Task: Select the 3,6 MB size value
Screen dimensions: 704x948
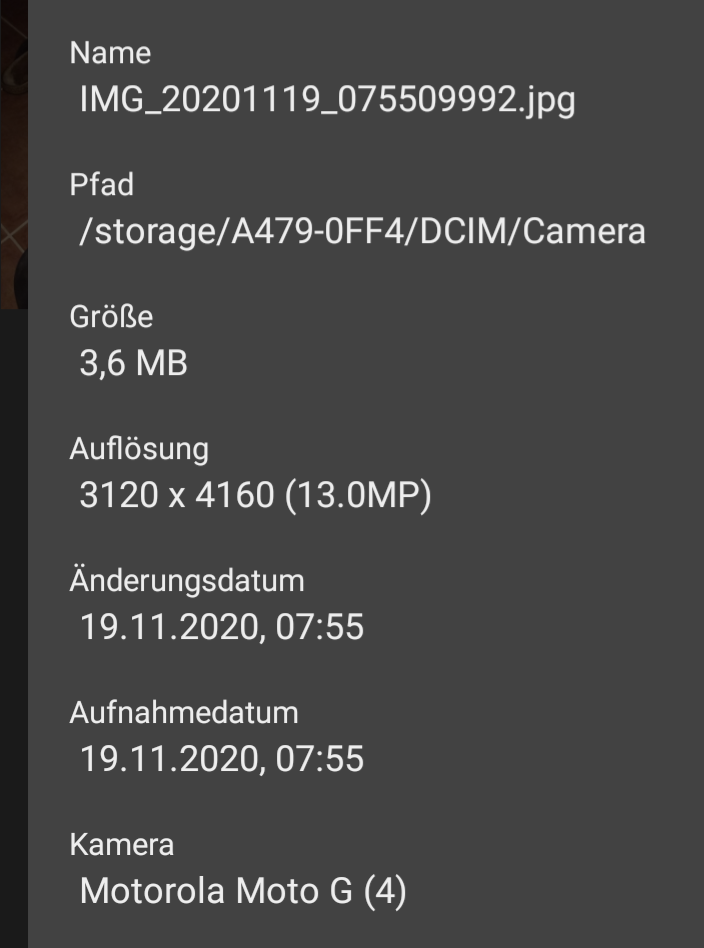Action: [134, 363]
